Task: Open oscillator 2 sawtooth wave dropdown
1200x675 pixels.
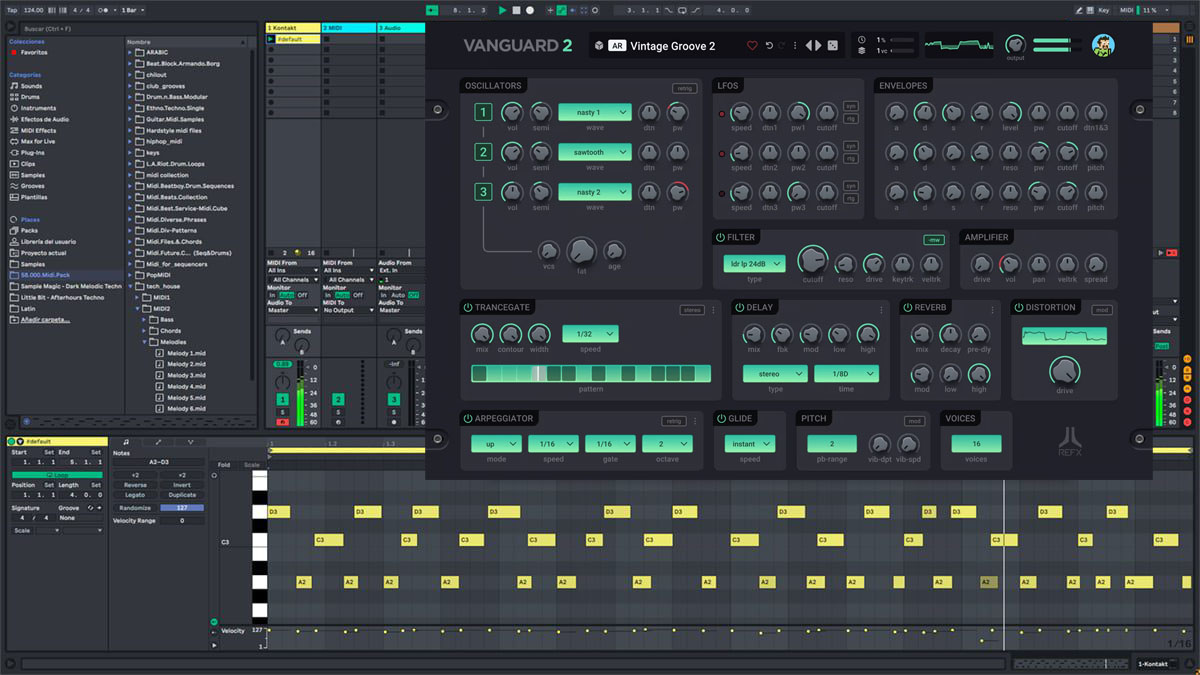Action: click(x=594, y=152)
